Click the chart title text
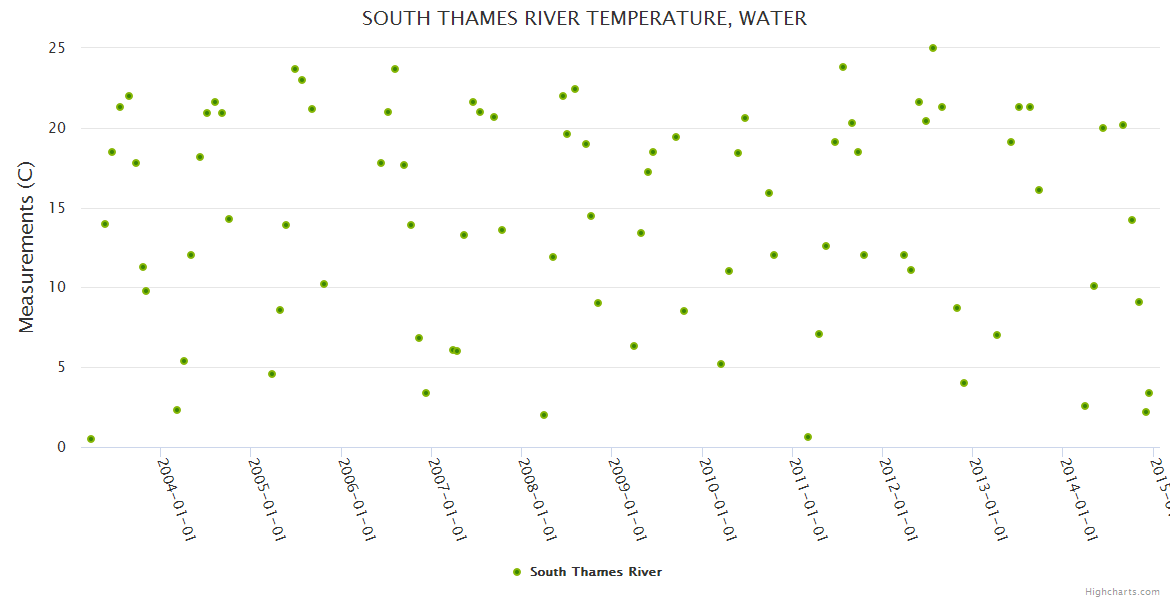 pyautogui.click(x=584, y=19)
